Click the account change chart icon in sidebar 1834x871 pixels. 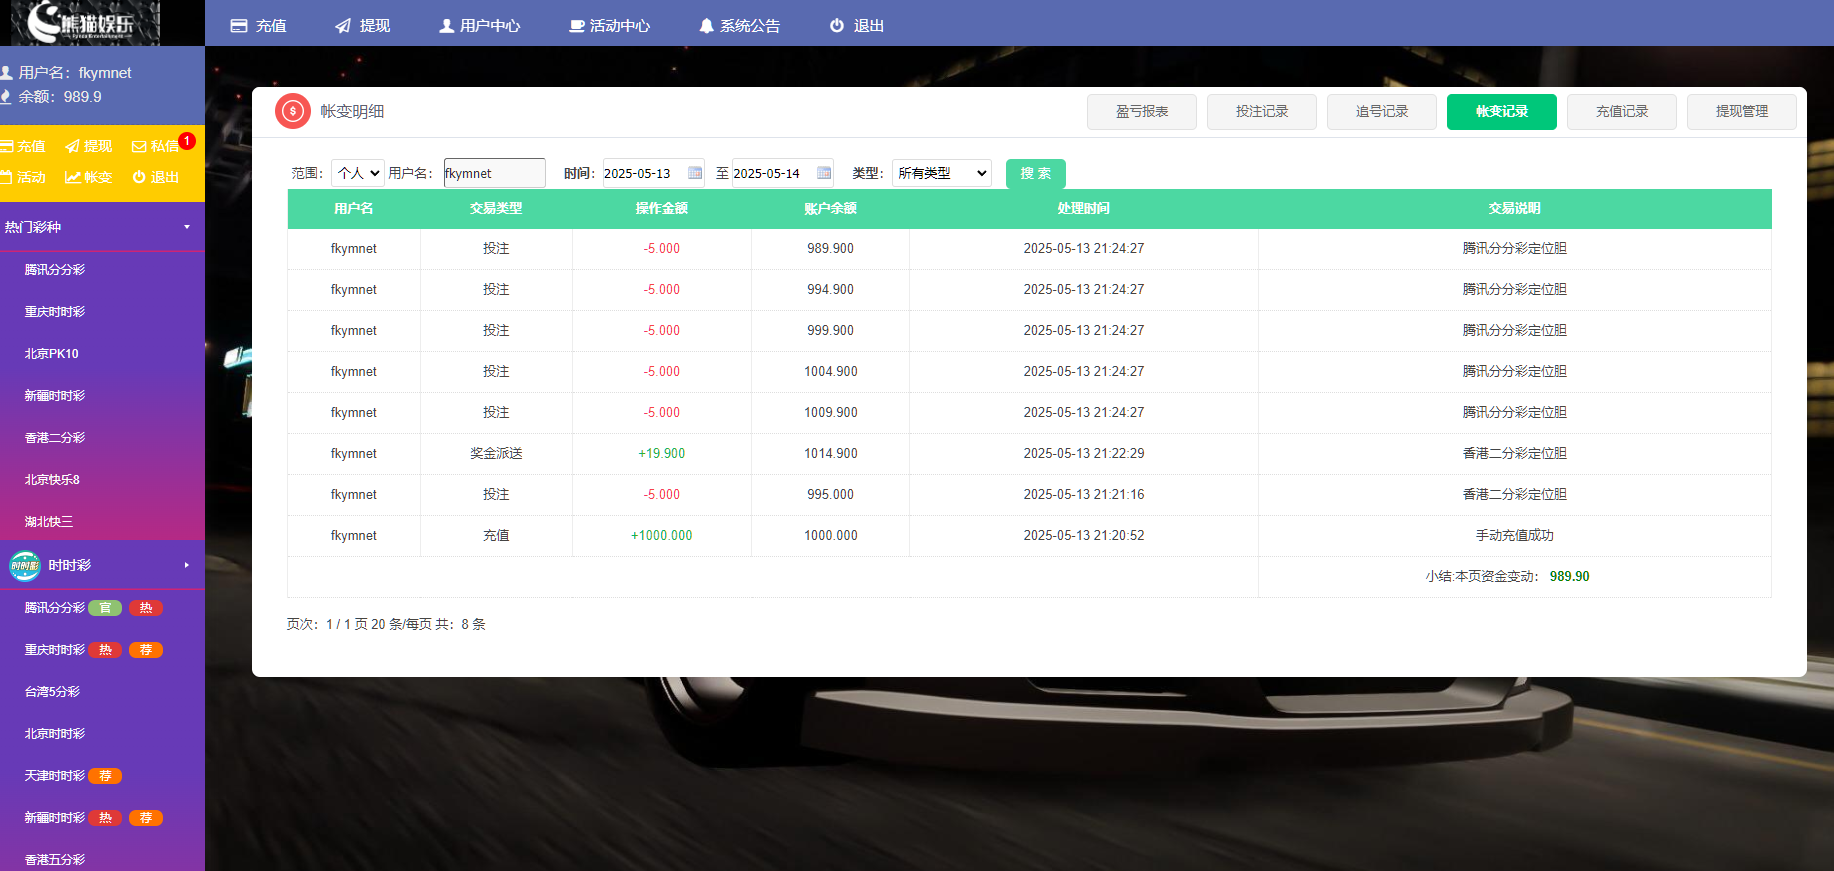[x=73, y=178]
